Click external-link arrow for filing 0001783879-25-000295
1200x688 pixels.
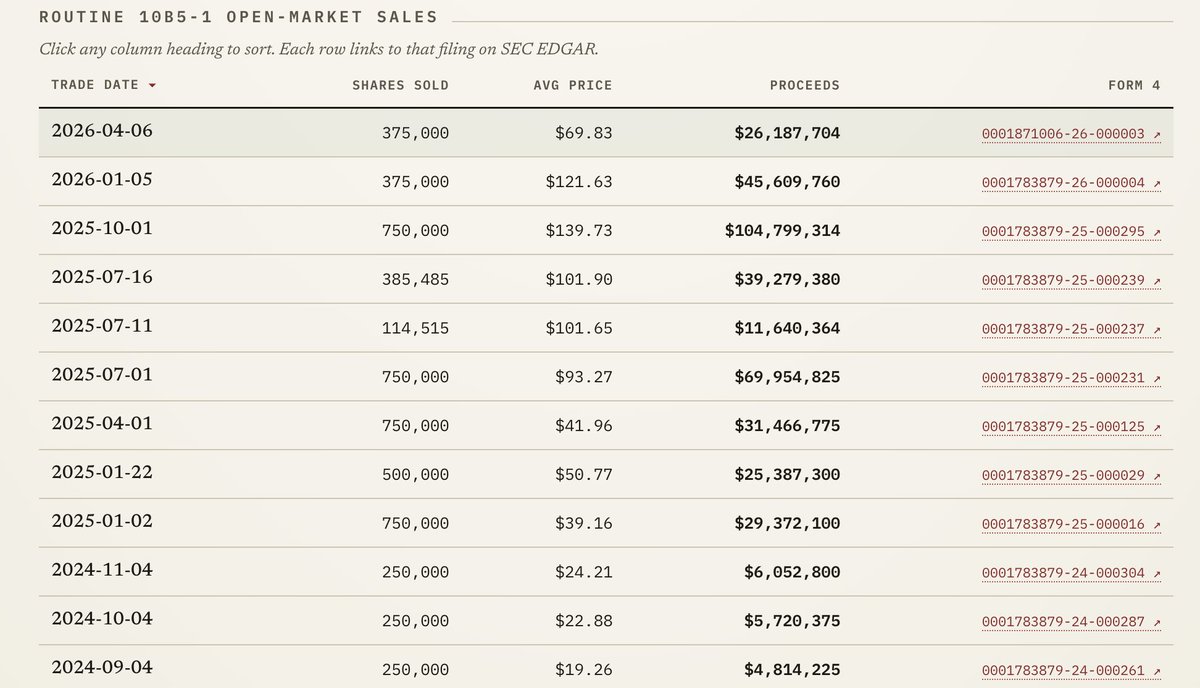point(1156,232)
